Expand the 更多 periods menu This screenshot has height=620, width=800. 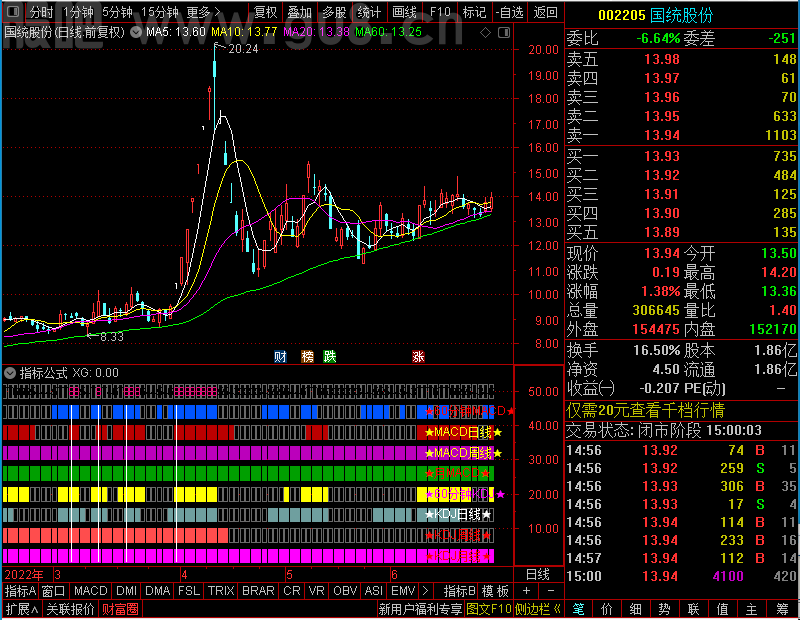pyautogui.click(x=203, y=12)
